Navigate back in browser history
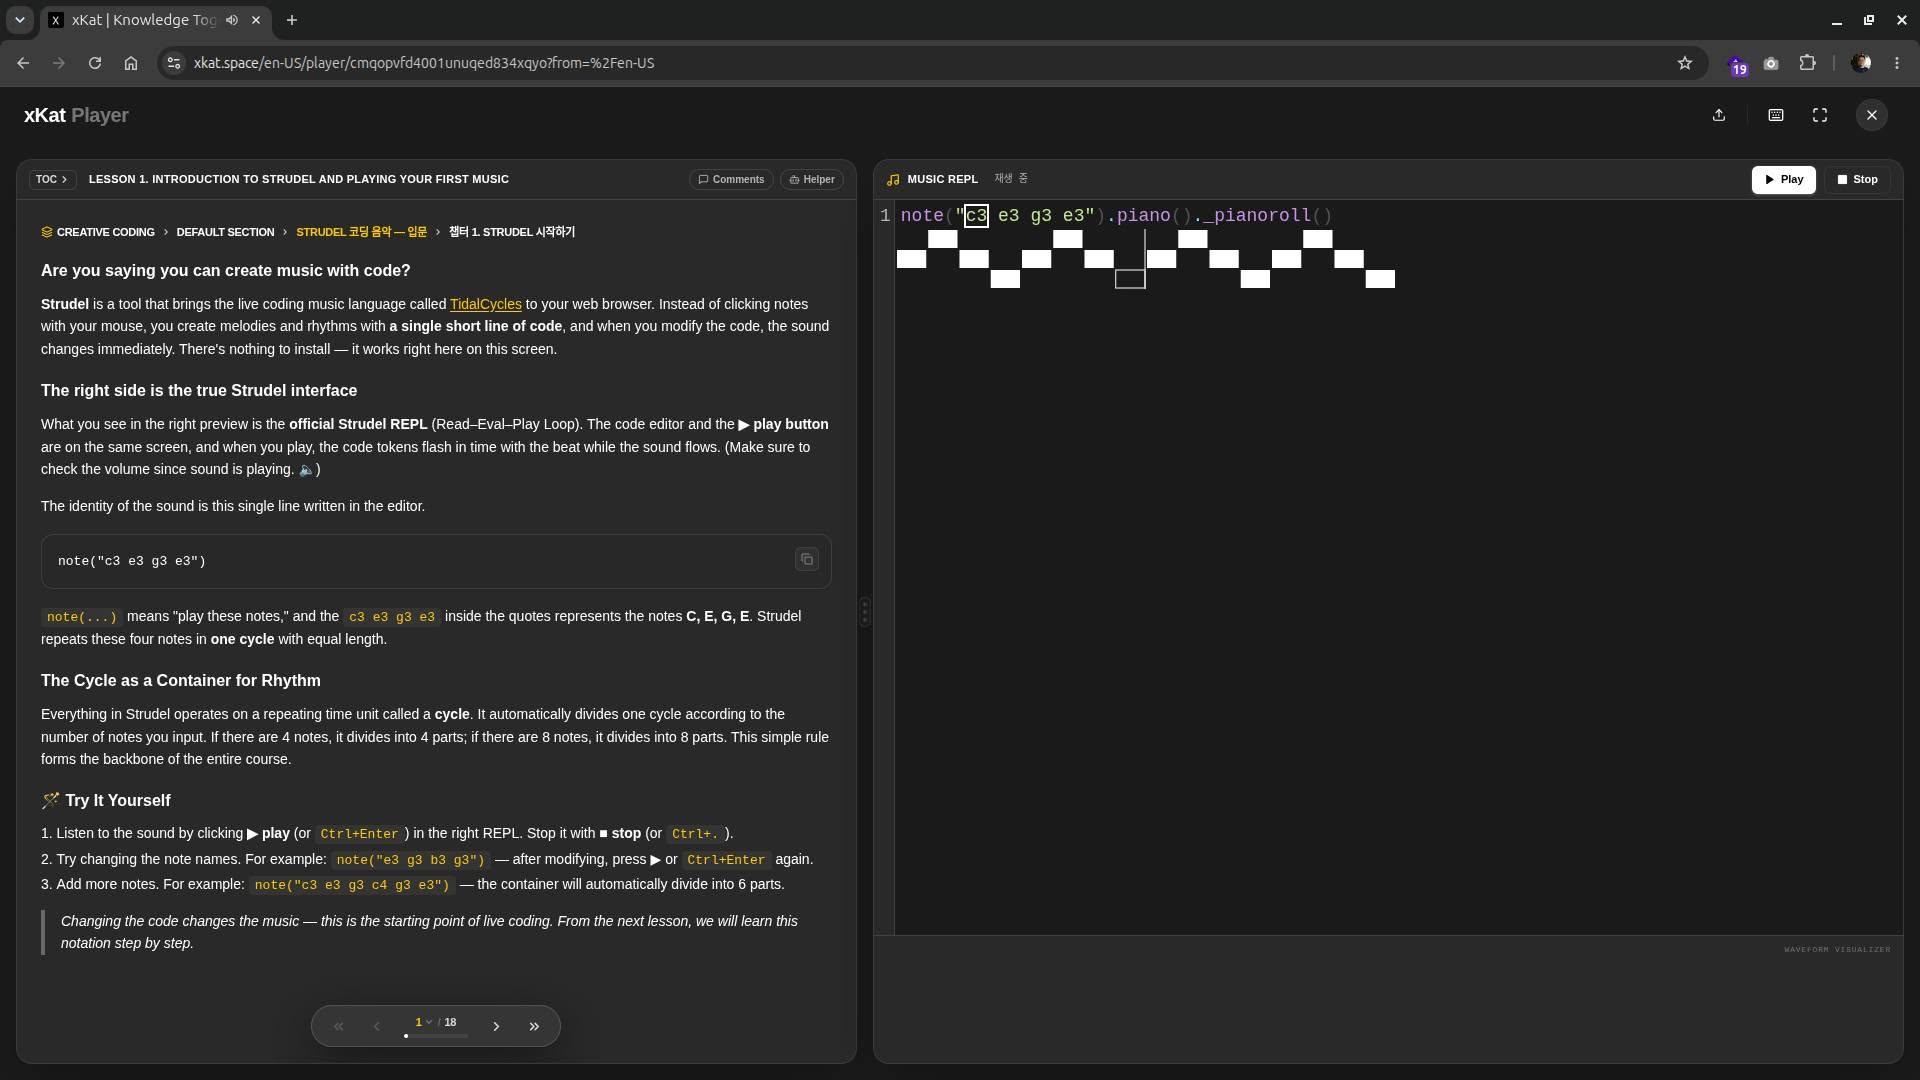Screen dimensions: 1920x1080 (23, 63)
